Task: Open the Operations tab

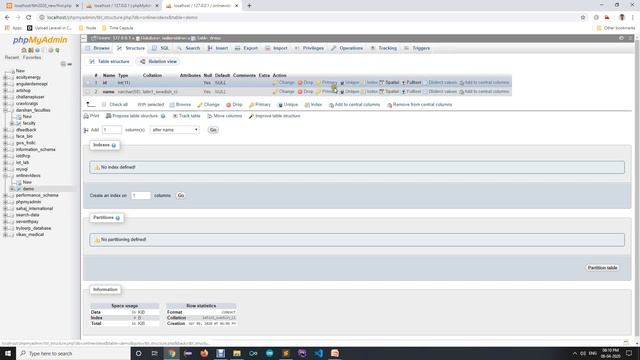Action: pos(347,48)
